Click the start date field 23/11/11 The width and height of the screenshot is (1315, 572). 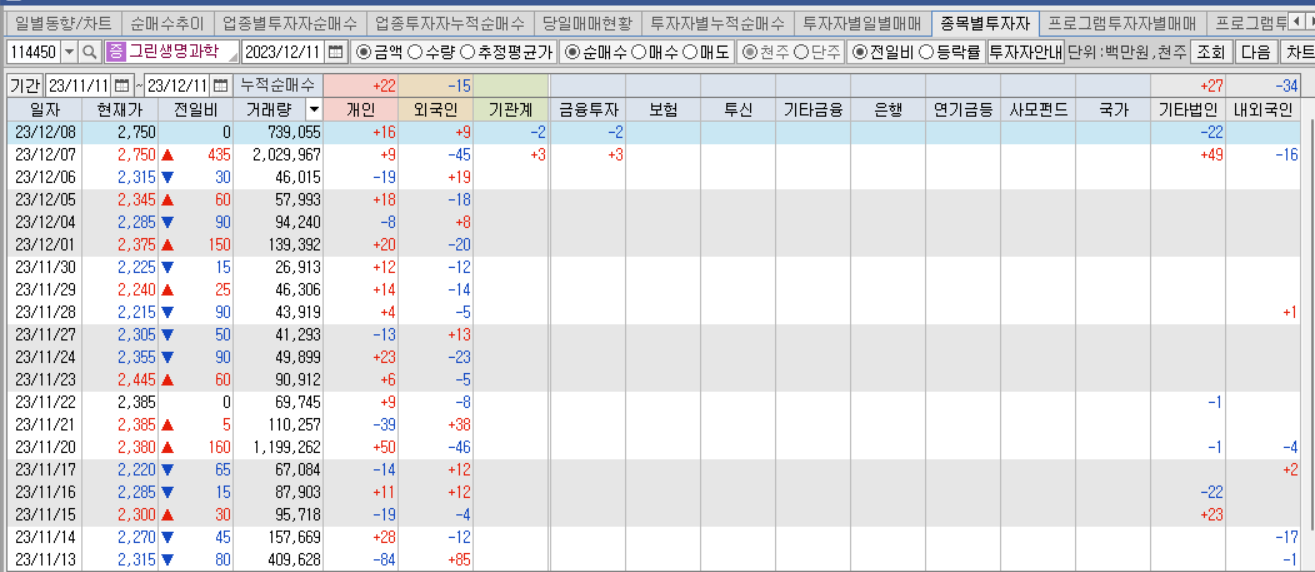[79, 86]
